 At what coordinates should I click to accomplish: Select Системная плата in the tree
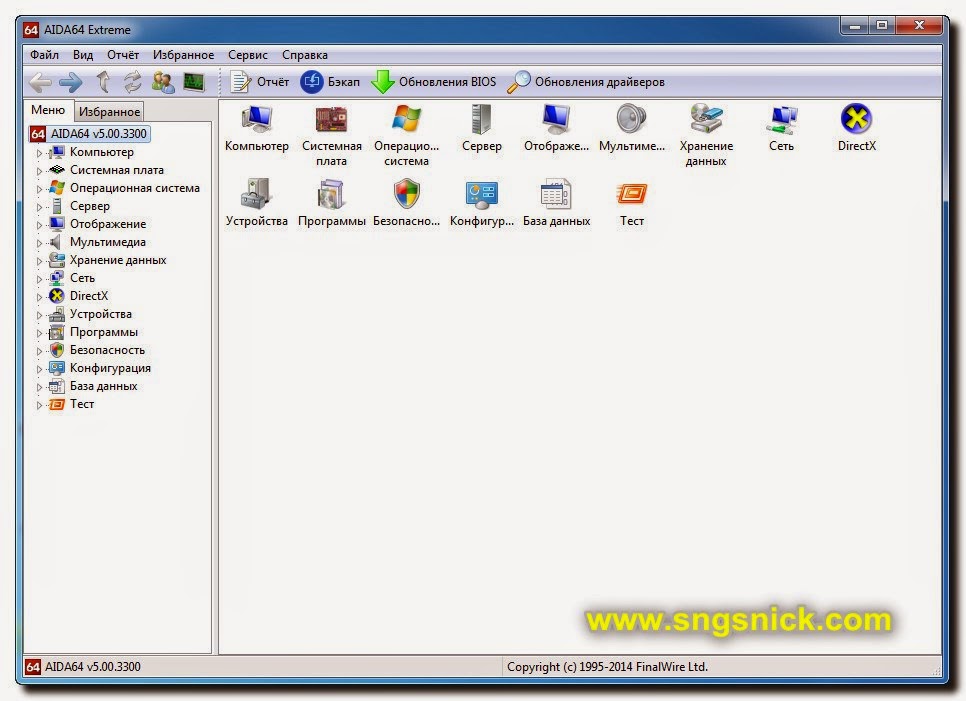tap(116, 170)
